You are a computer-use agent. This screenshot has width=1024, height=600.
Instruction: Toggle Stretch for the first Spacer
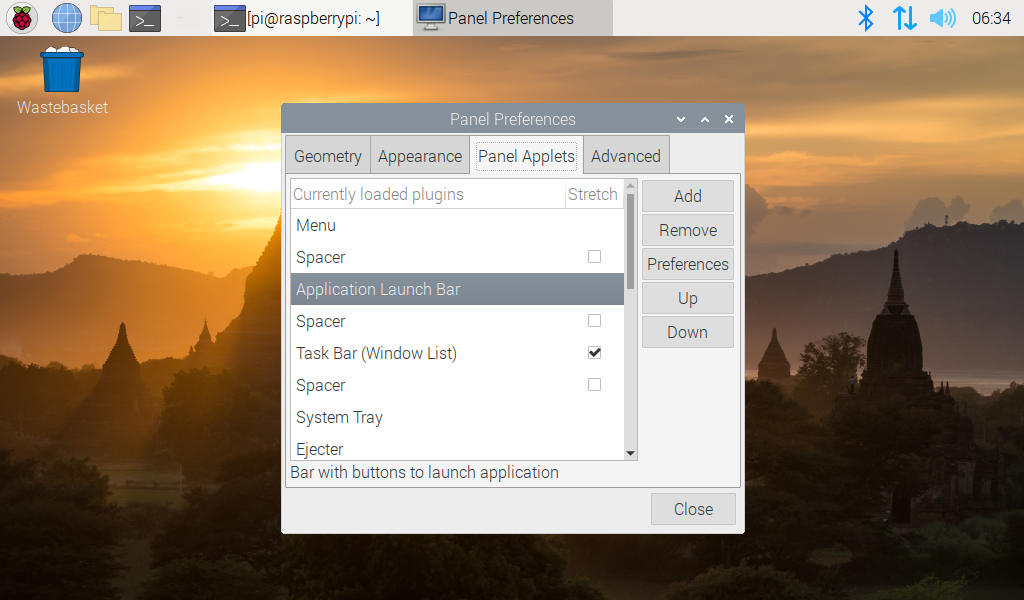[594, 257]
